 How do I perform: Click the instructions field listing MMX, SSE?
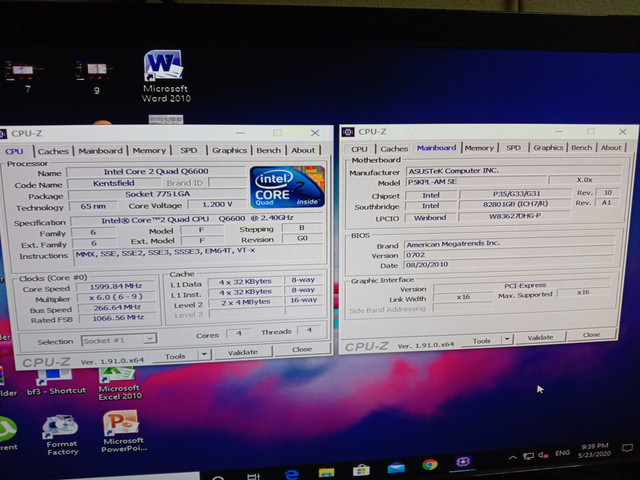tap(199, 259)
